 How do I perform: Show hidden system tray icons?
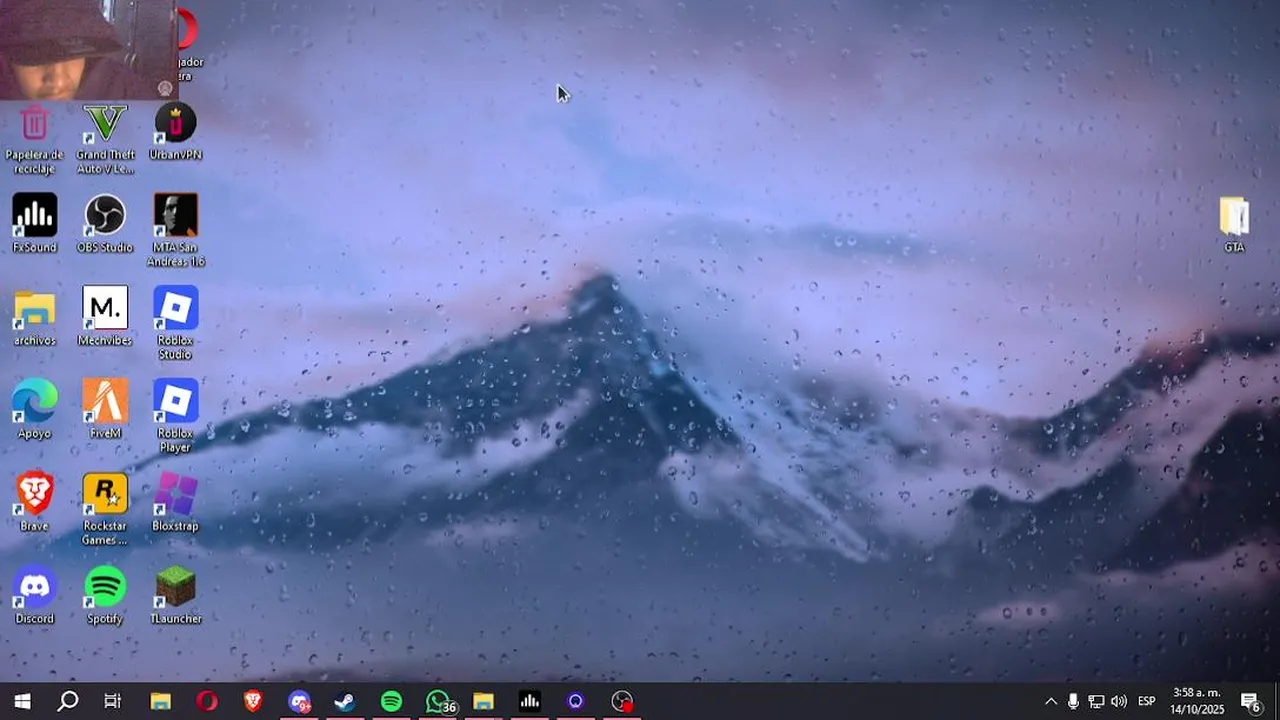(x=1050, y=701)
